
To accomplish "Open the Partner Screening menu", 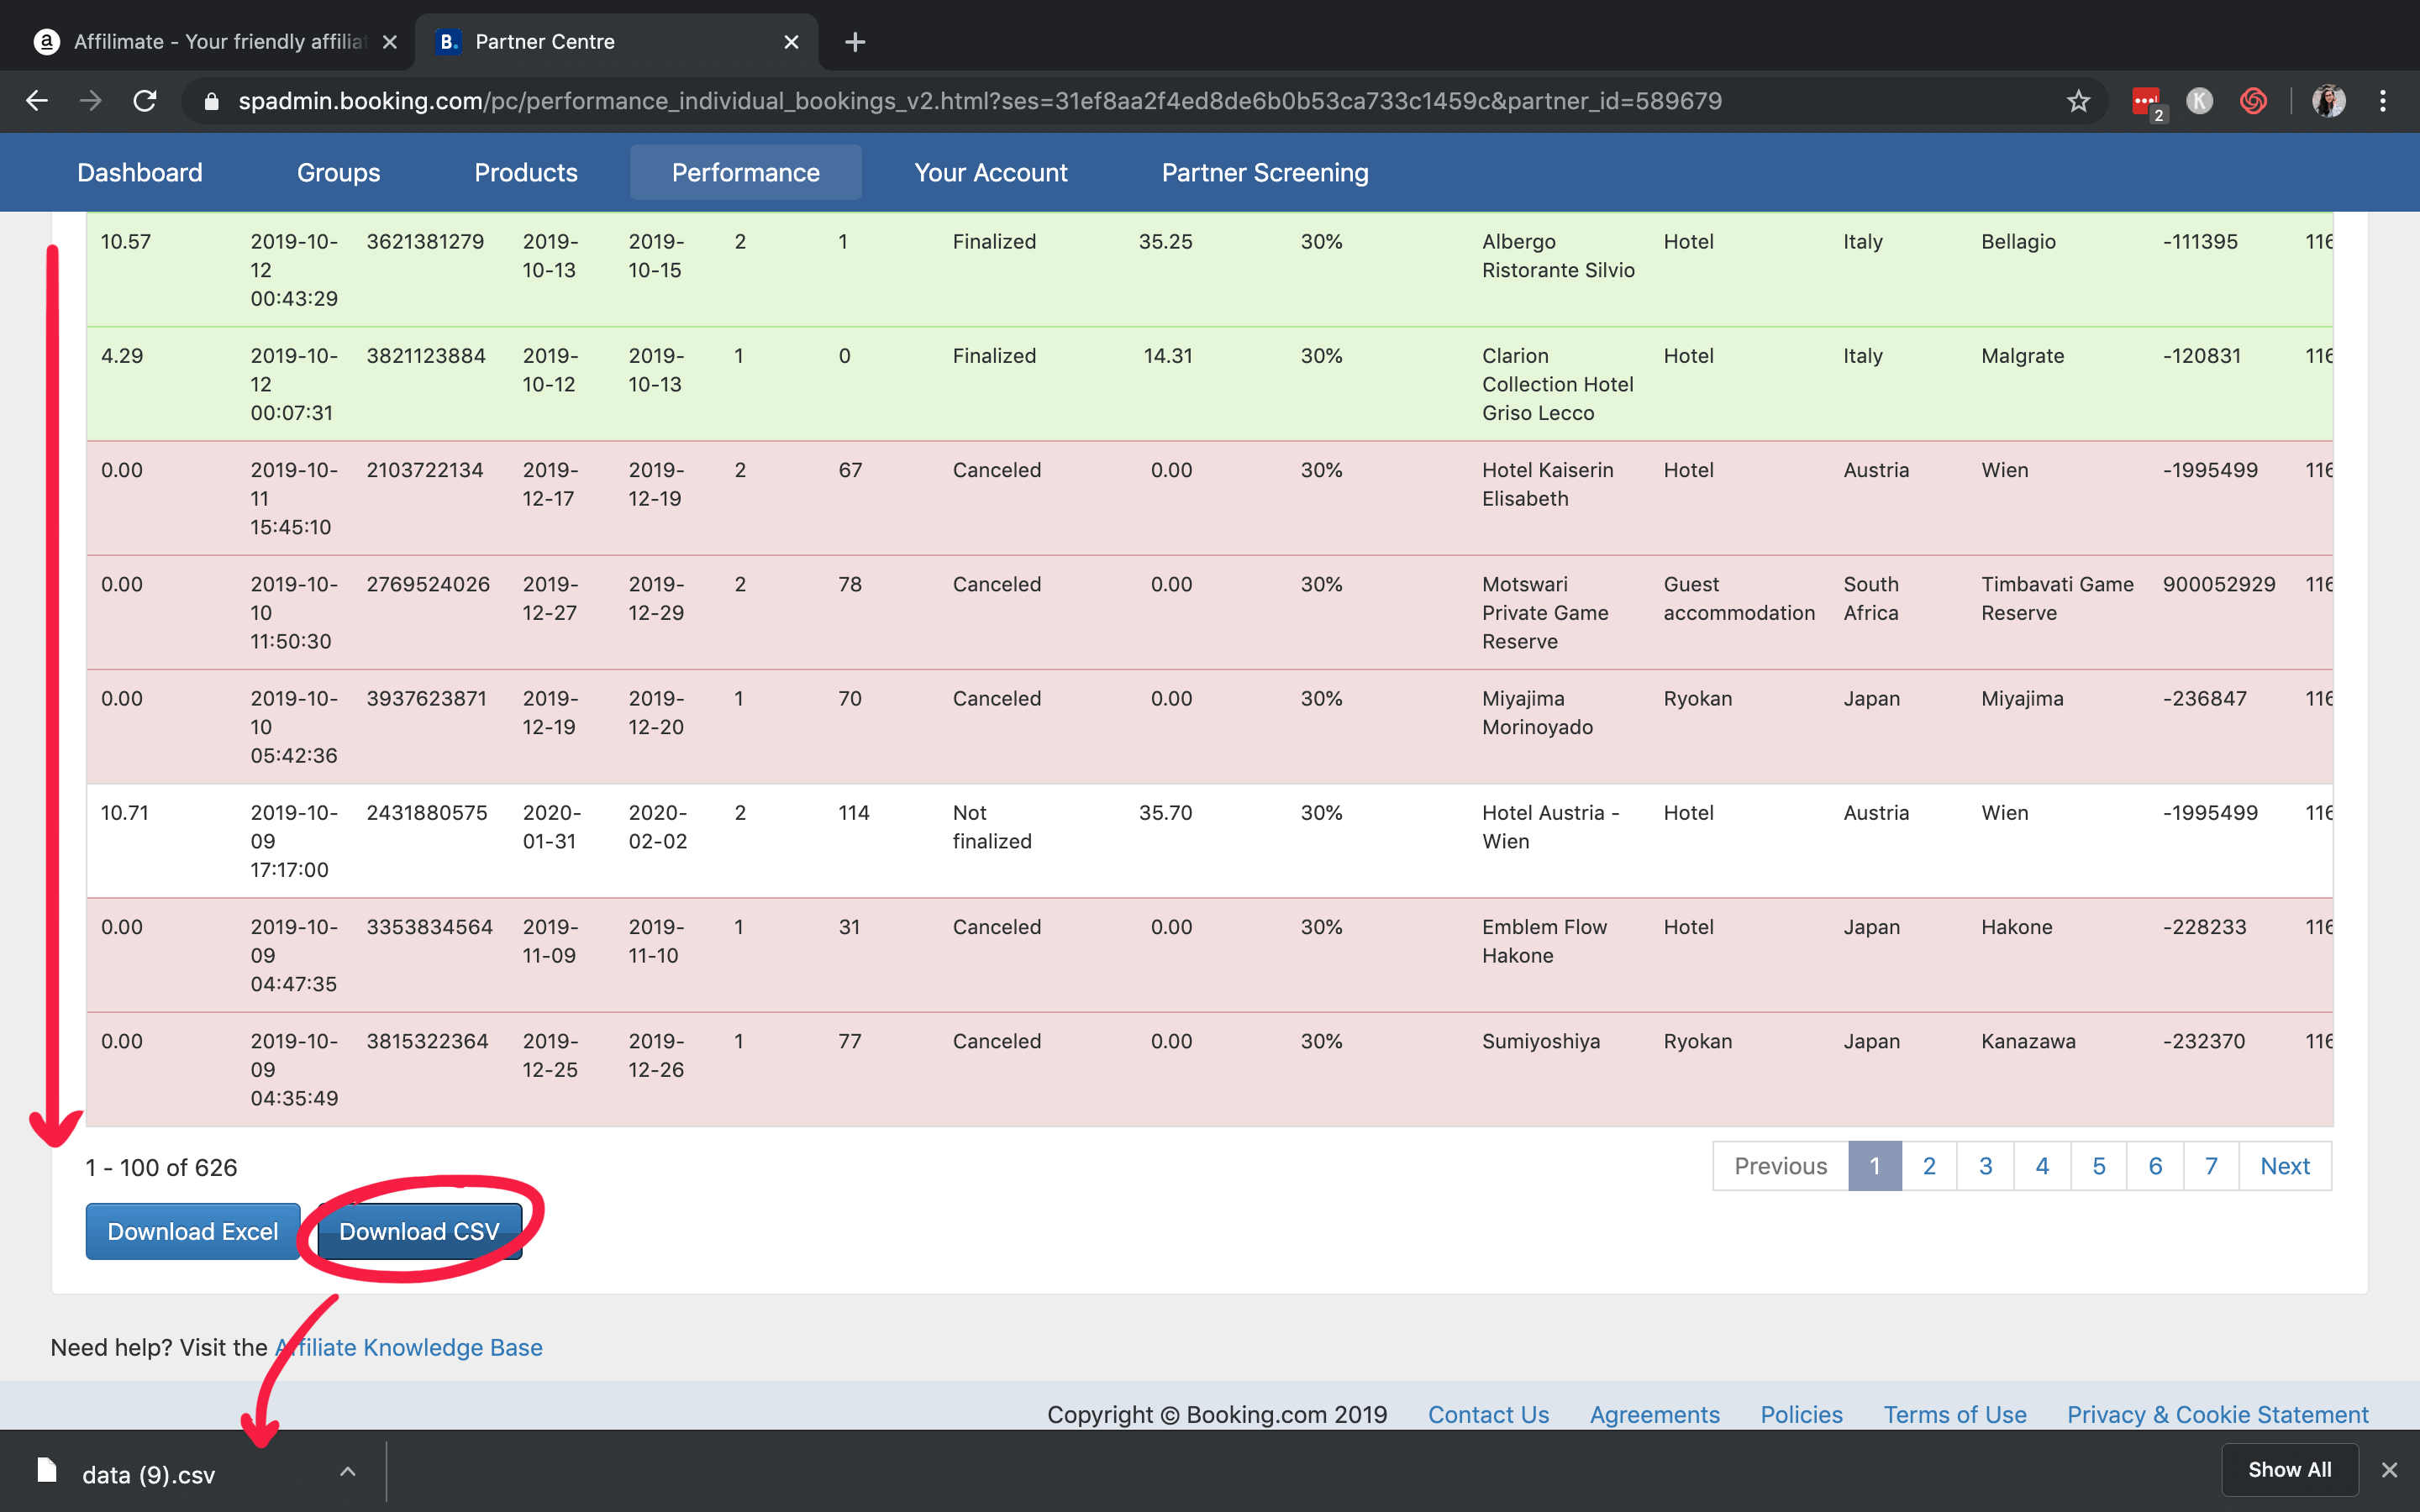I will click(x=1265, y=173).
